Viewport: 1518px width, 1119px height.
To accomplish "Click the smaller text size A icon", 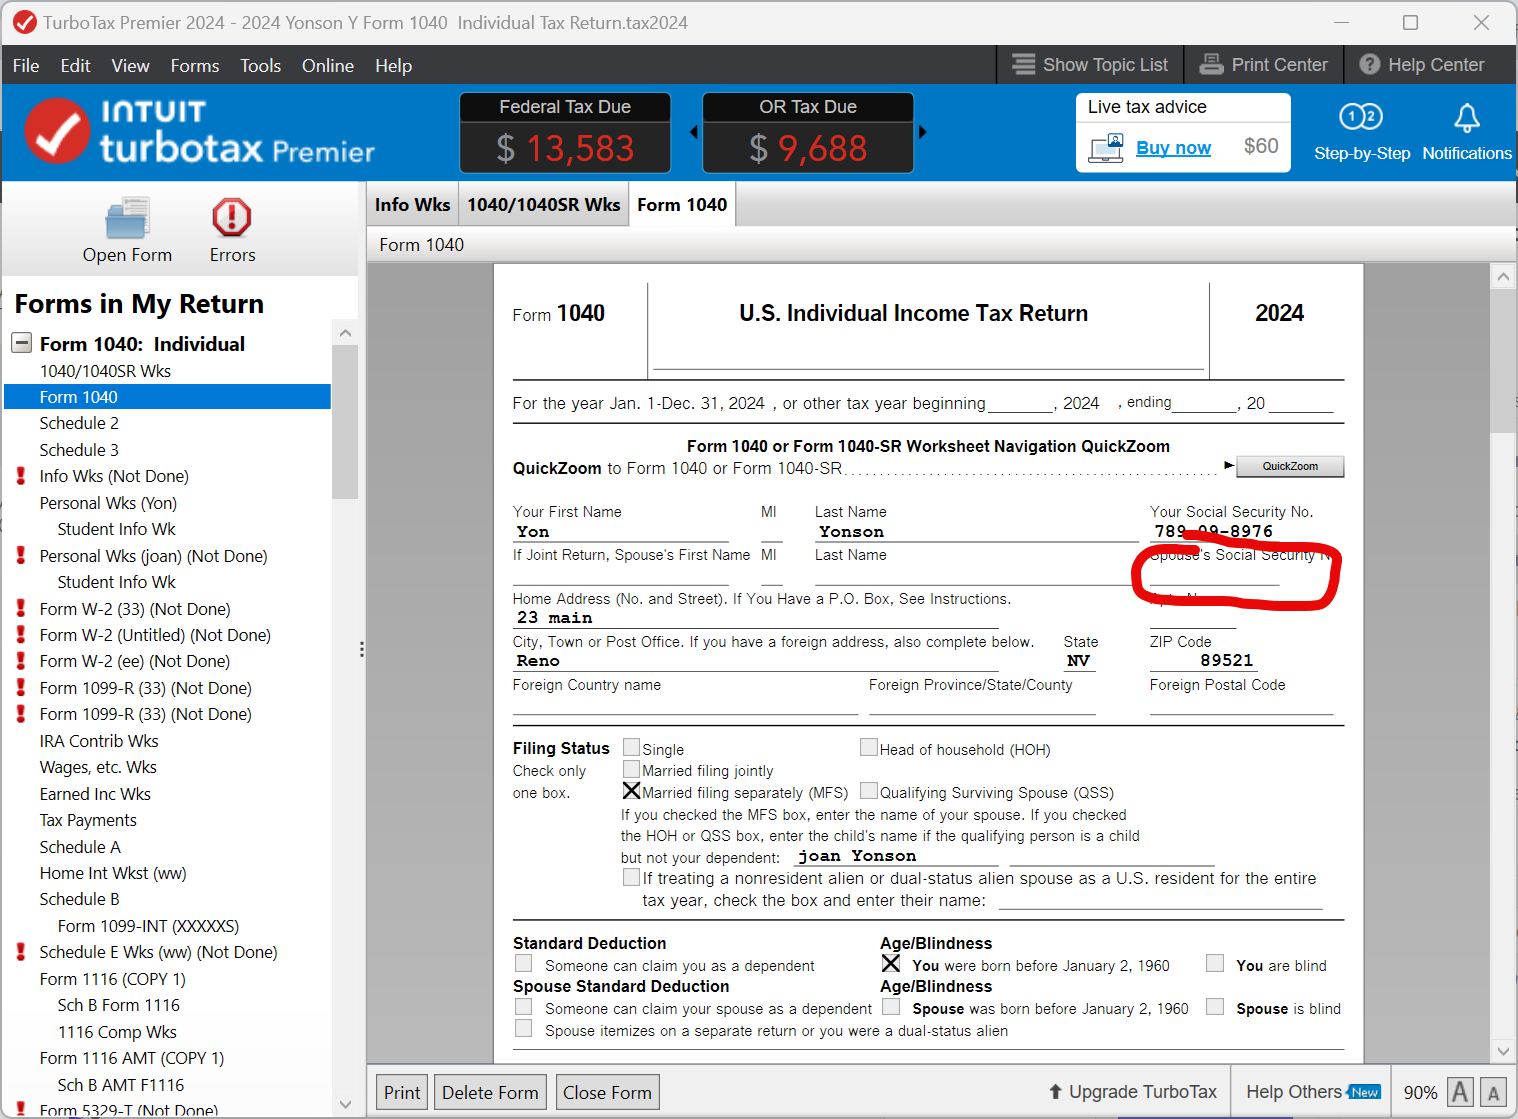I will pos(1494,1092).
